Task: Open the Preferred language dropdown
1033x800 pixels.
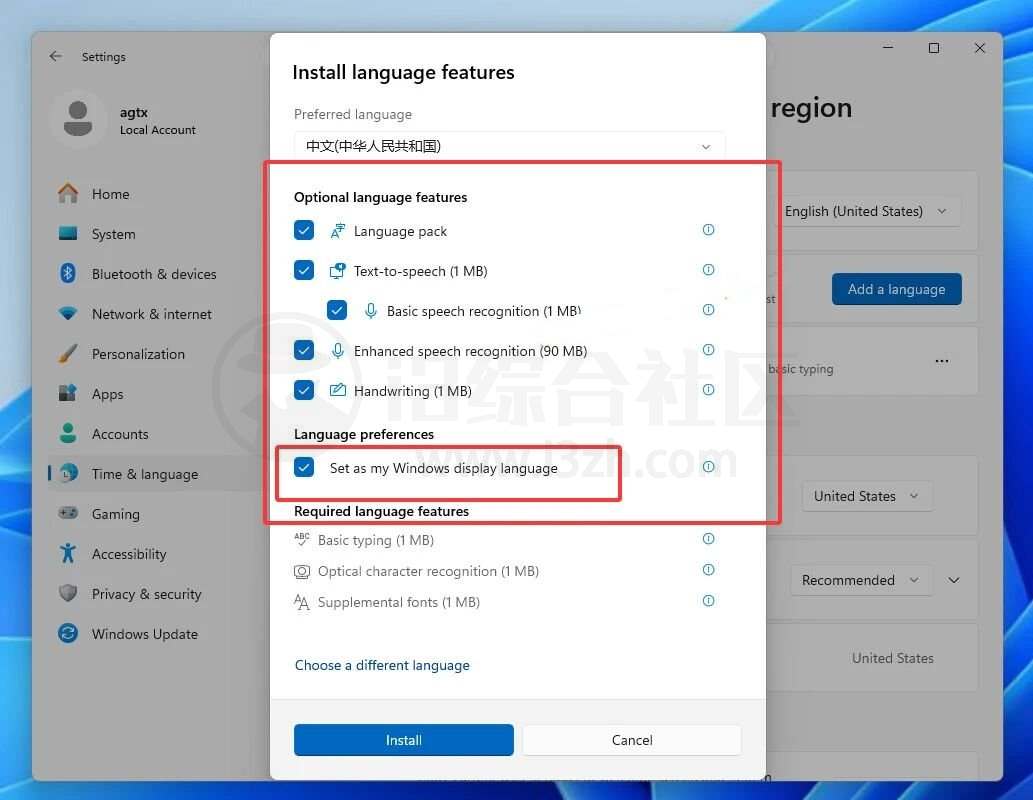Action: pyautogui.click(x=509, y=146)
